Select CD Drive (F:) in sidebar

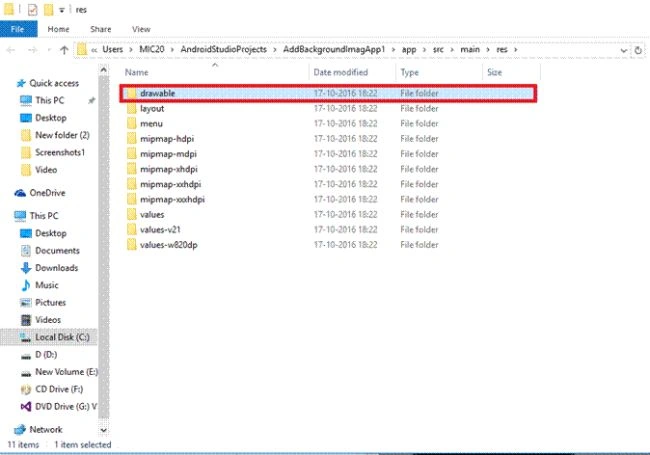(x=59, y=390)
